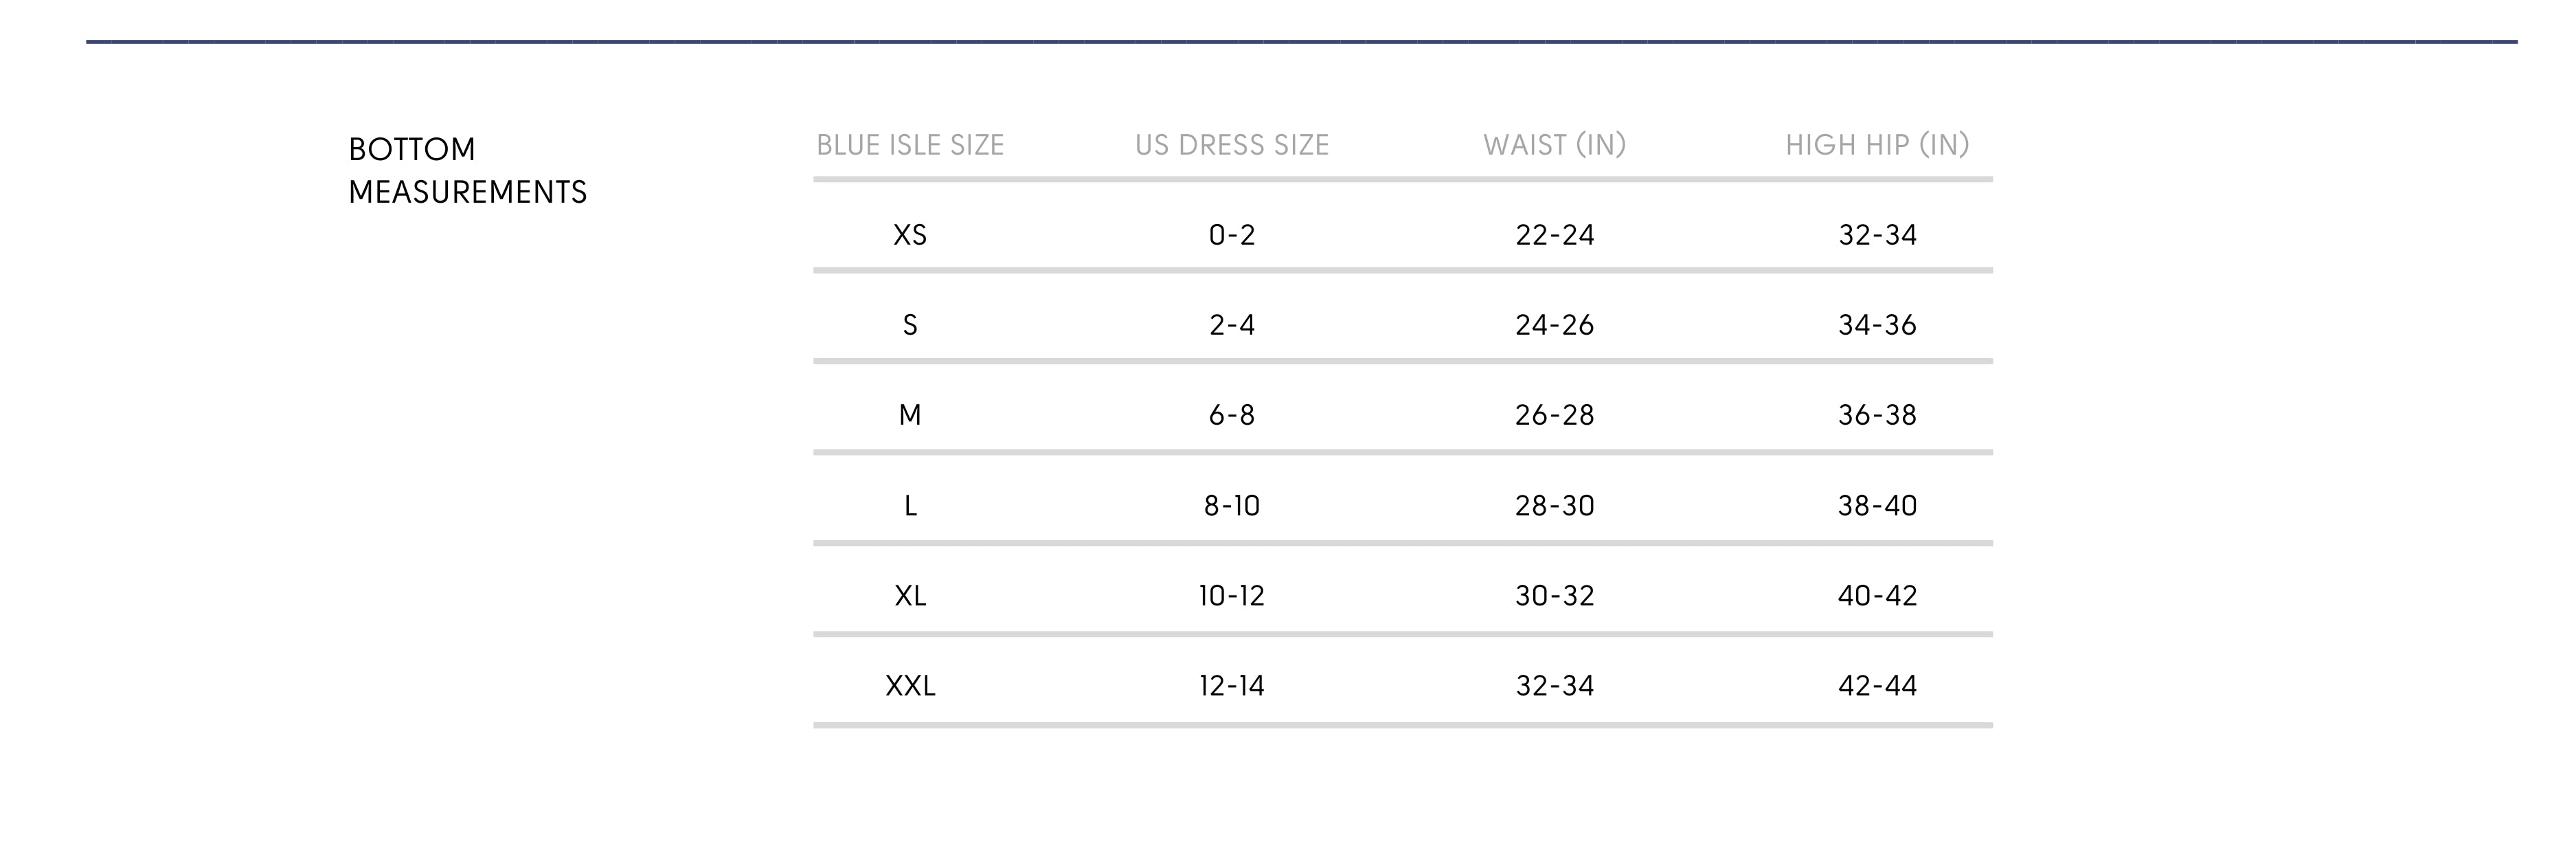Select the S size cell
Image resolution: width=2576 pixels, height=859 pixels.
point(910,325)
